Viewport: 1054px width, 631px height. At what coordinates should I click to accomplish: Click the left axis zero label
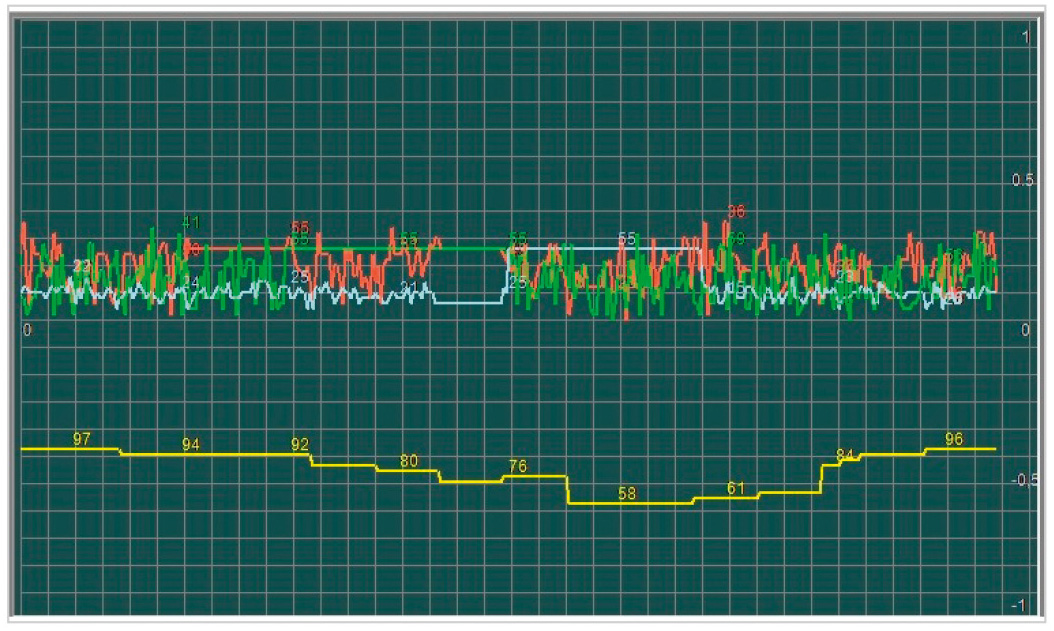click(x=27, y=330)
